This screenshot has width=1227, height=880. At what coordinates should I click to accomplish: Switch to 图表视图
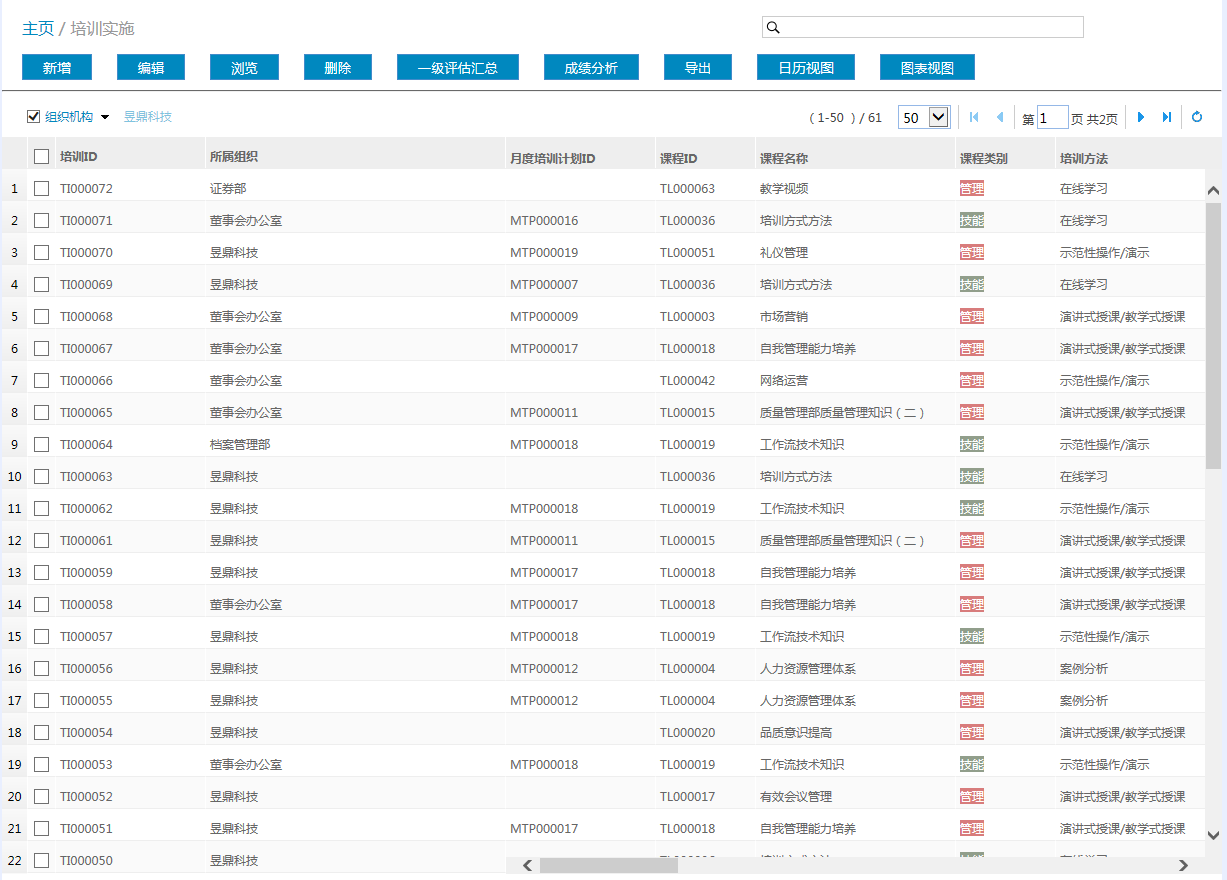tap(927, 67)
